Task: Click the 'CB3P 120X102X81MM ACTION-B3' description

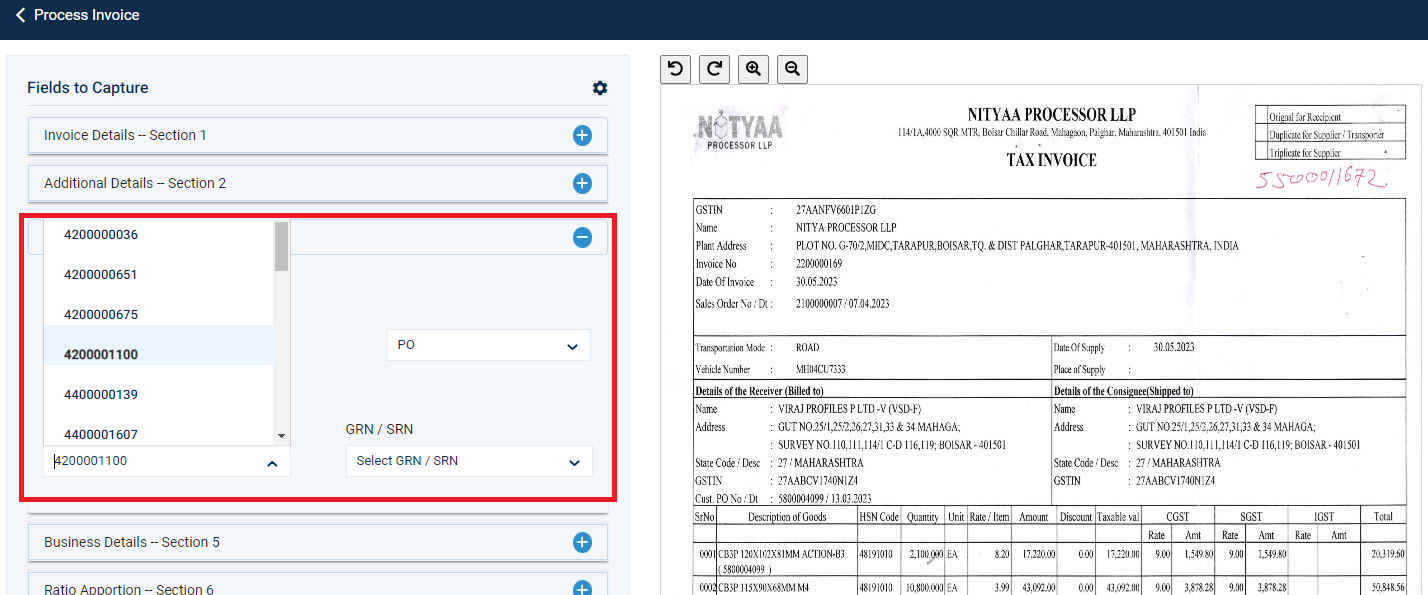Action: [x=782, y=553]
